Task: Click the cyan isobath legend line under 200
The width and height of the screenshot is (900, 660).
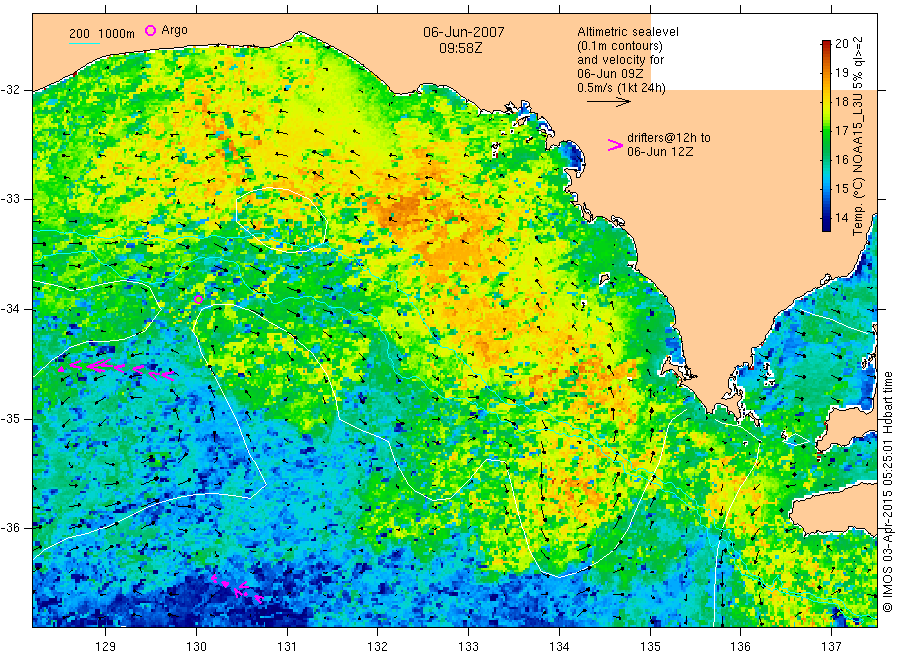Action: coord(84,43)
